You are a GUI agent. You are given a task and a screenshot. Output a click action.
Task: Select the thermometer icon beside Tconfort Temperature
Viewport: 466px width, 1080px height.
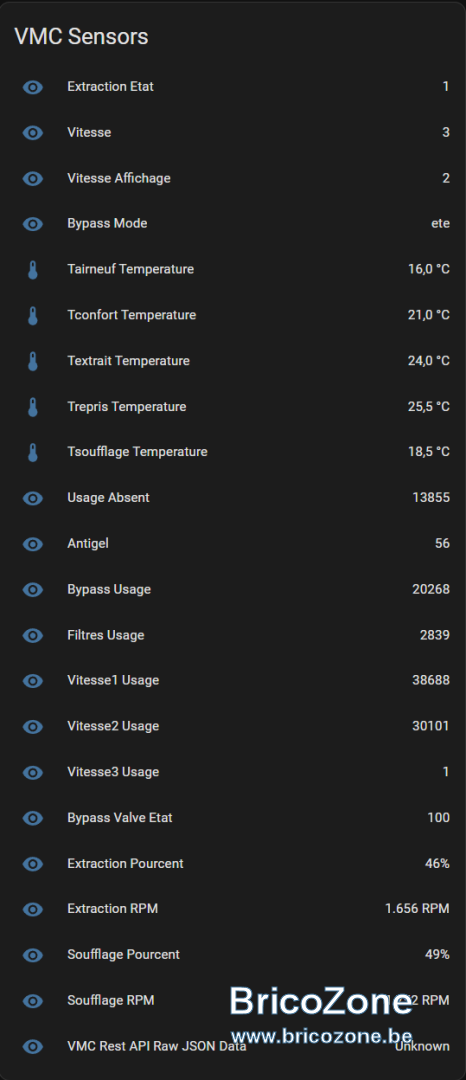click(x=32, y=315)
